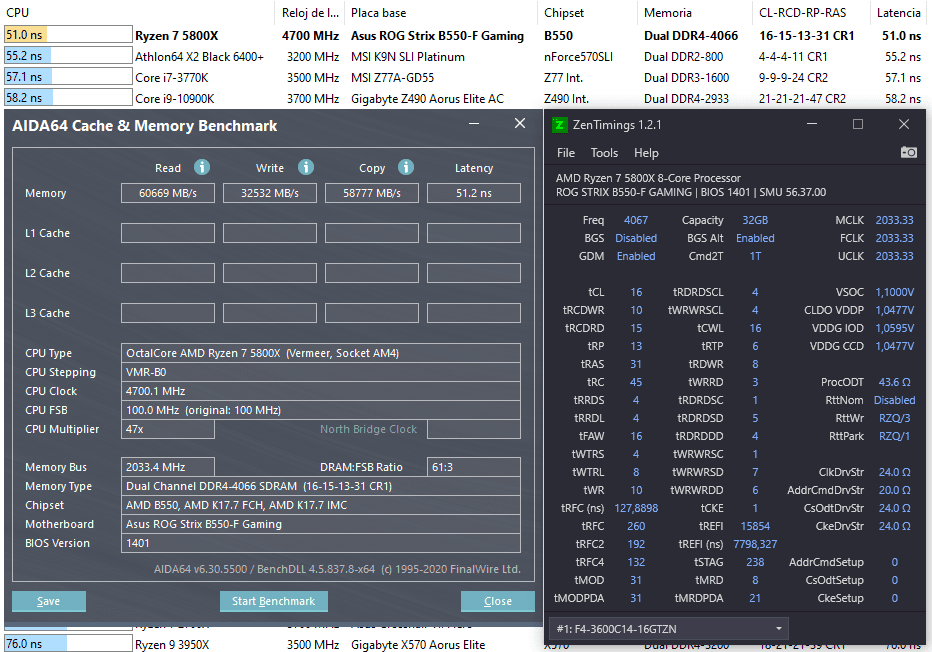The image size is (932, 652).
Task: Click the CL-RCD-RP-RAS column header
Action: [x=810, y=12]
